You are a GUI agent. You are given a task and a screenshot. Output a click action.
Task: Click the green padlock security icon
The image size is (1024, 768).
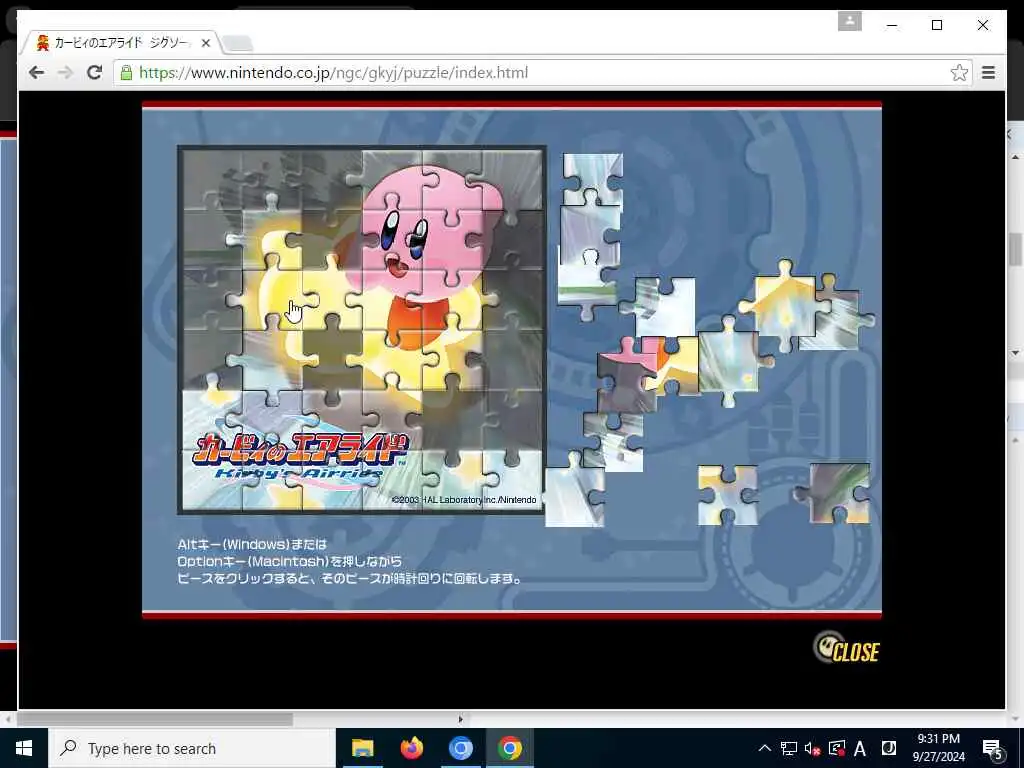coord(127,72)
